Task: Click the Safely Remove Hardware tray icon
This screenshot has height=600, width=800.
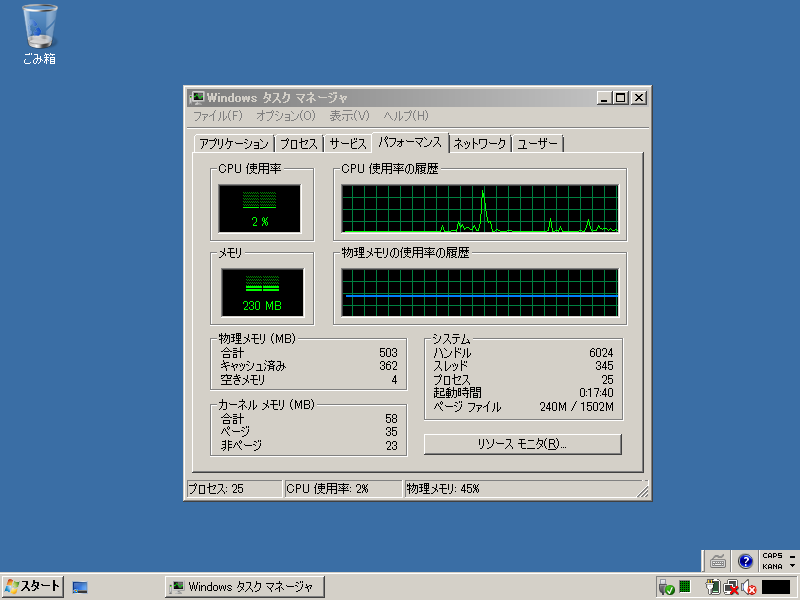Action: tap(666, 585)
